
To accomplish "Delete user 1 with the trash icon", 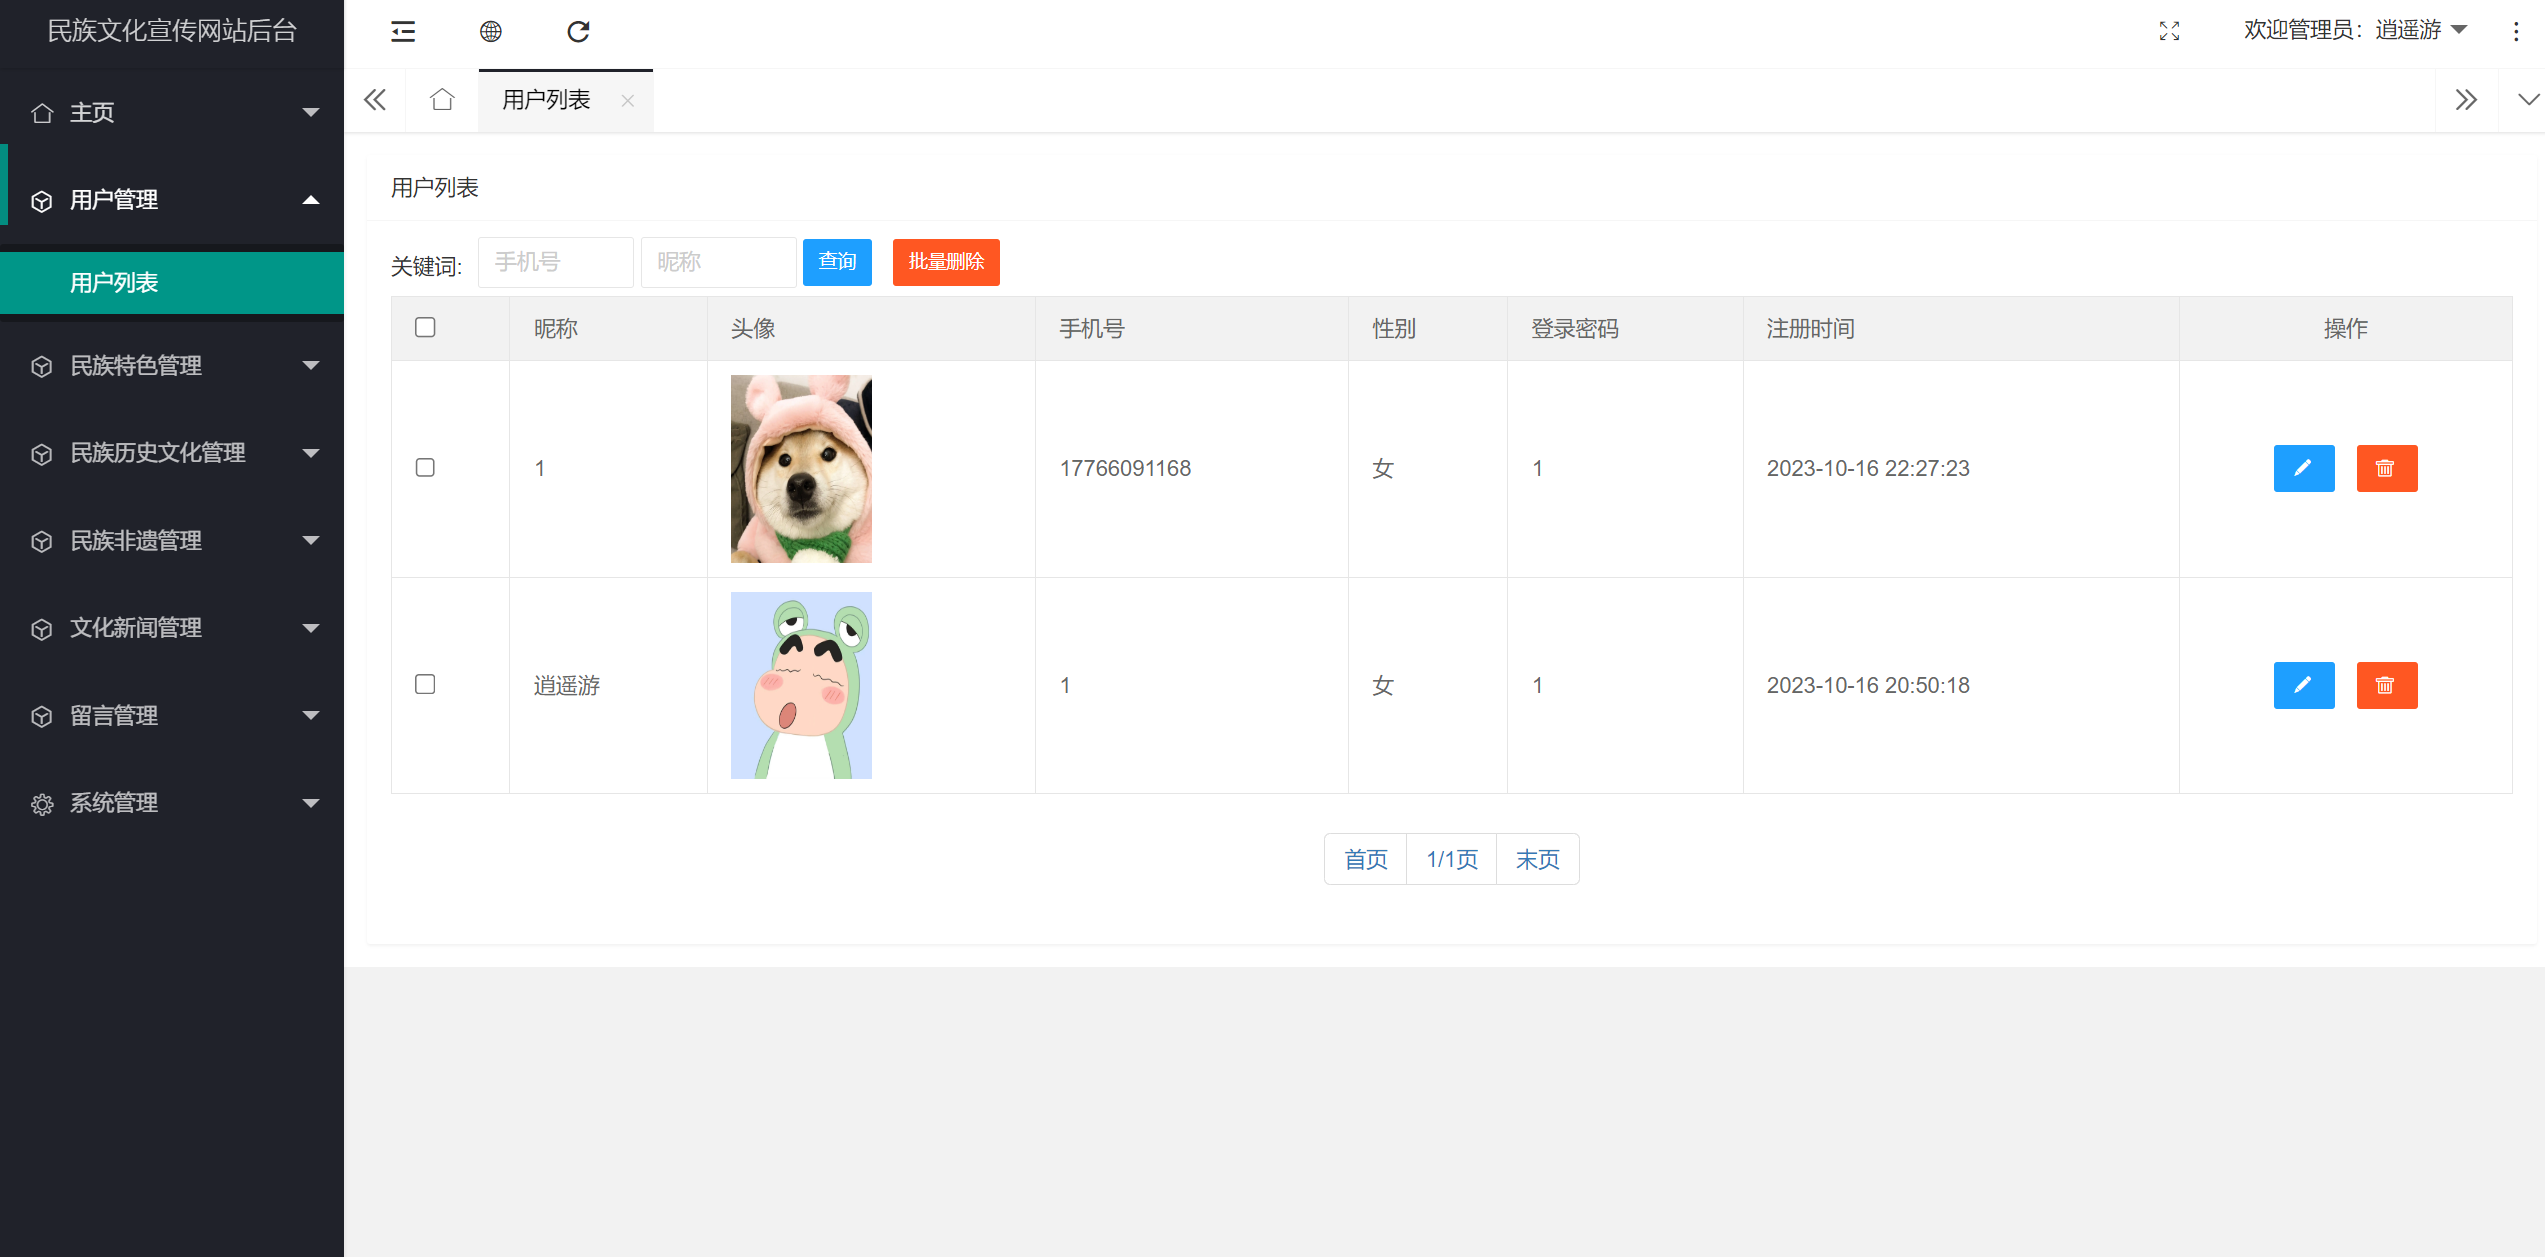I will pyautogui.click(x=2387, y=468).
